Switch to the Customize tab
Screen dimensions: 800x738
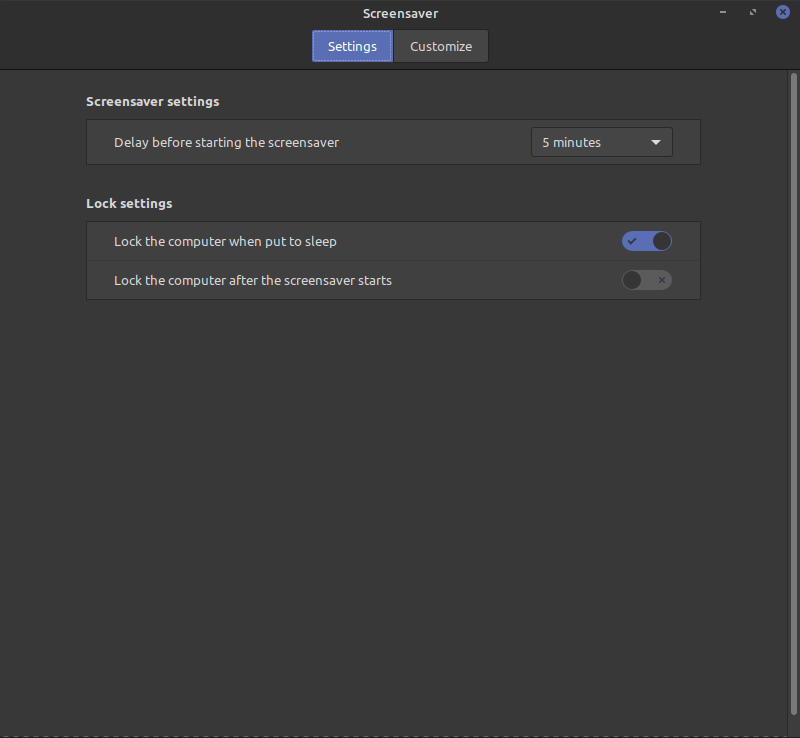click(441, 46)
